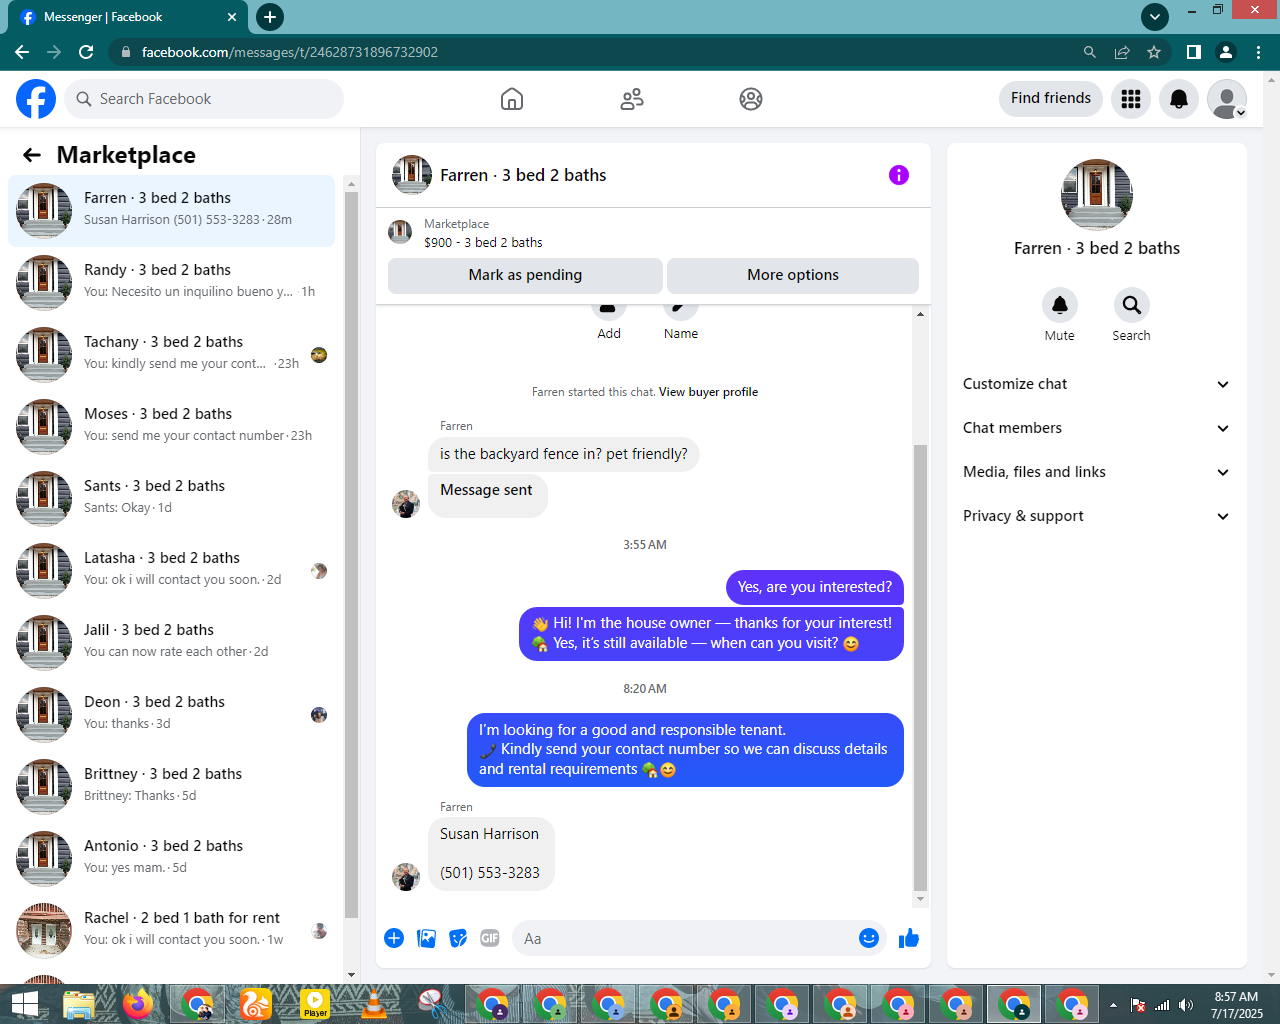1280x1024 pixels.
Task: Open more actions plus icon in composer
Action: 394,938
